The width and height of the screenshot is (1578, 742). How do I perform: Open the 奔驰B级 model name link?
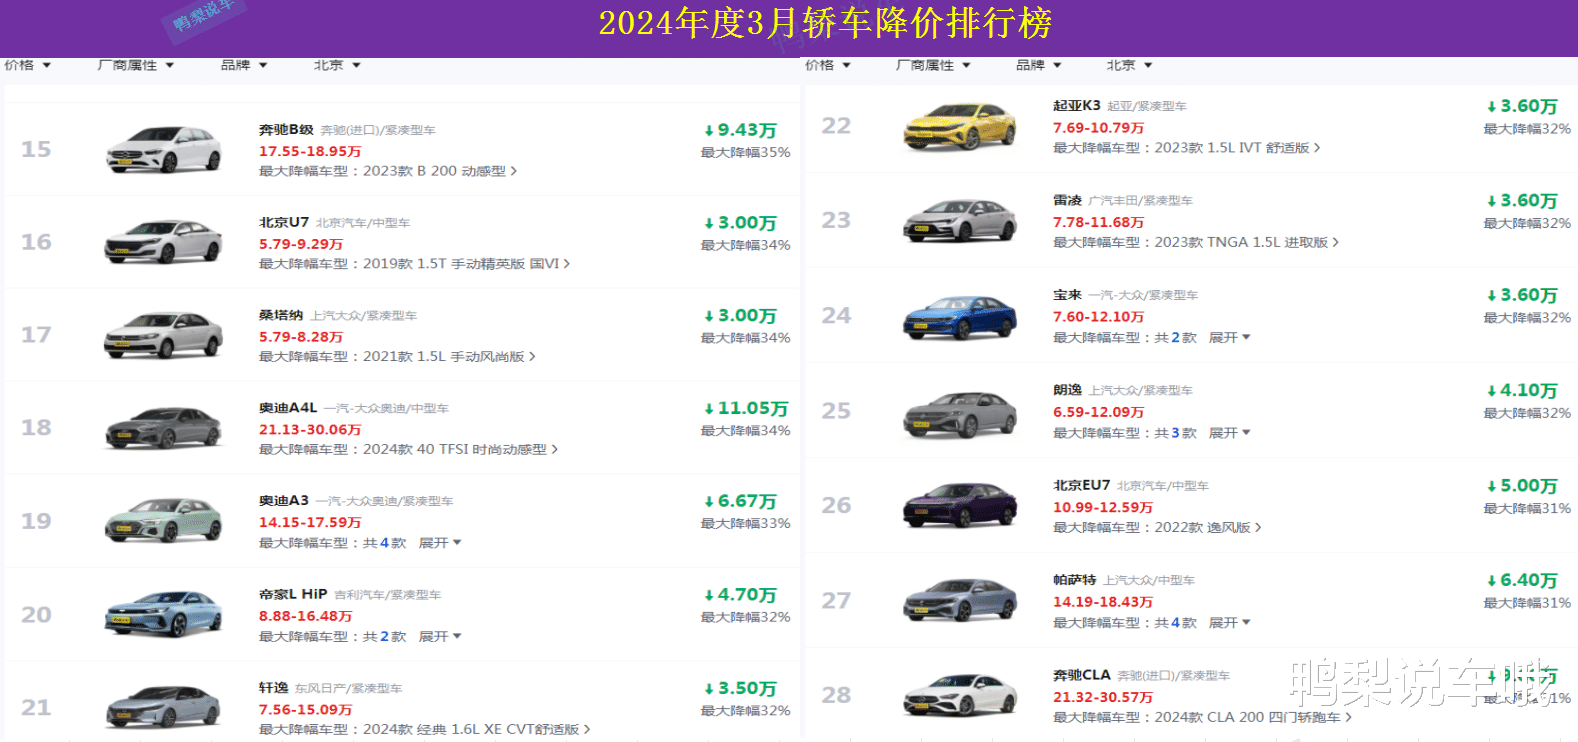286,130
